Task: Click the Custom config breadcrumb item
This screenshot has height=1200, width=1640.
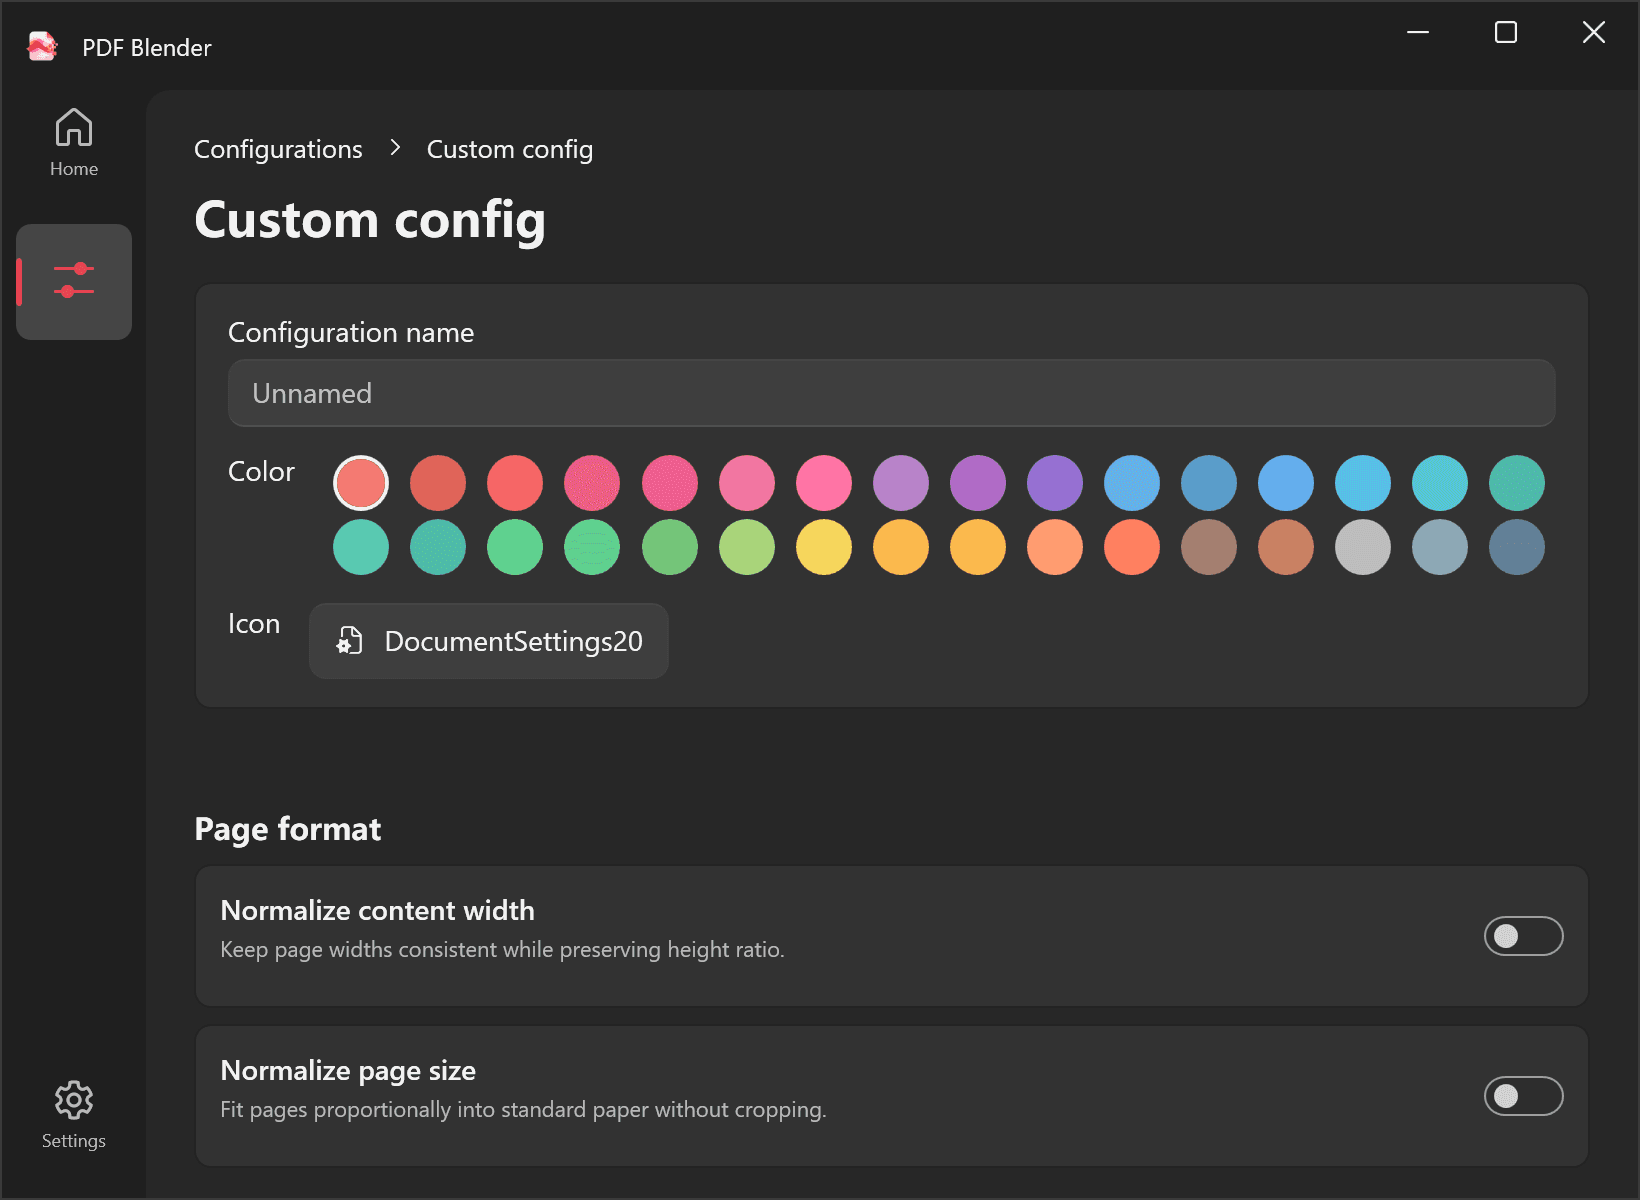Action: click(510, 149)
